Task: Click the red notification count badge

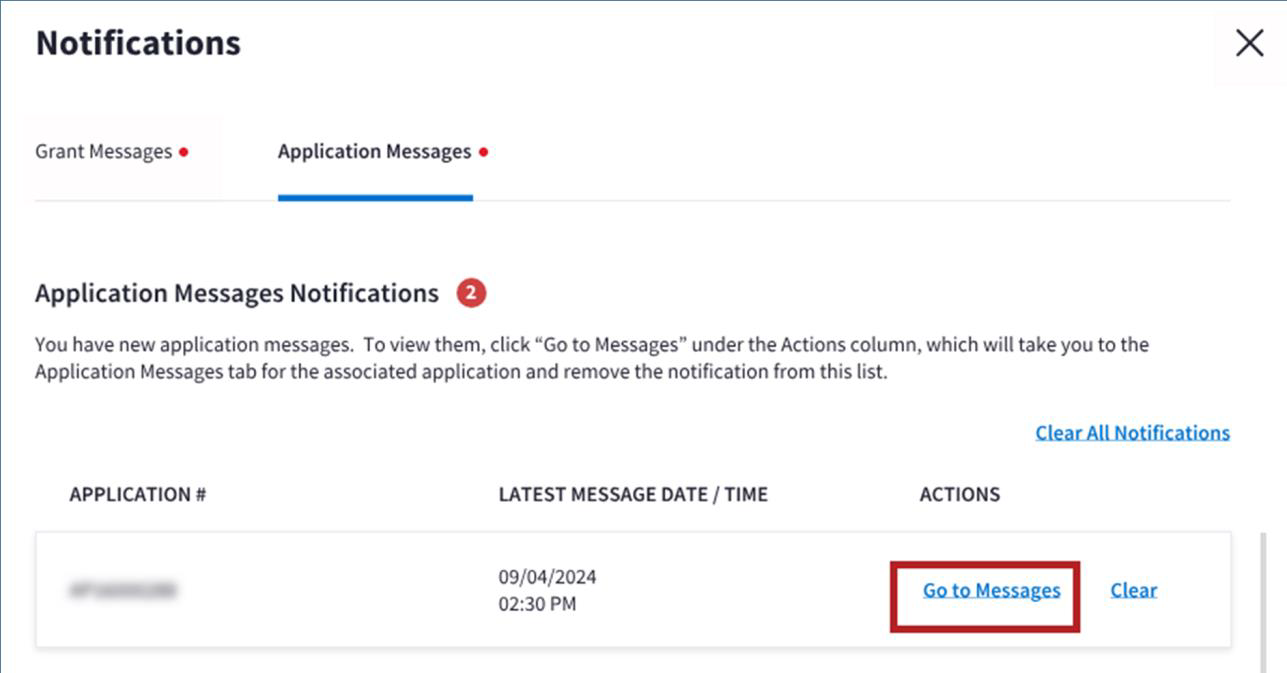Action: 471,294
